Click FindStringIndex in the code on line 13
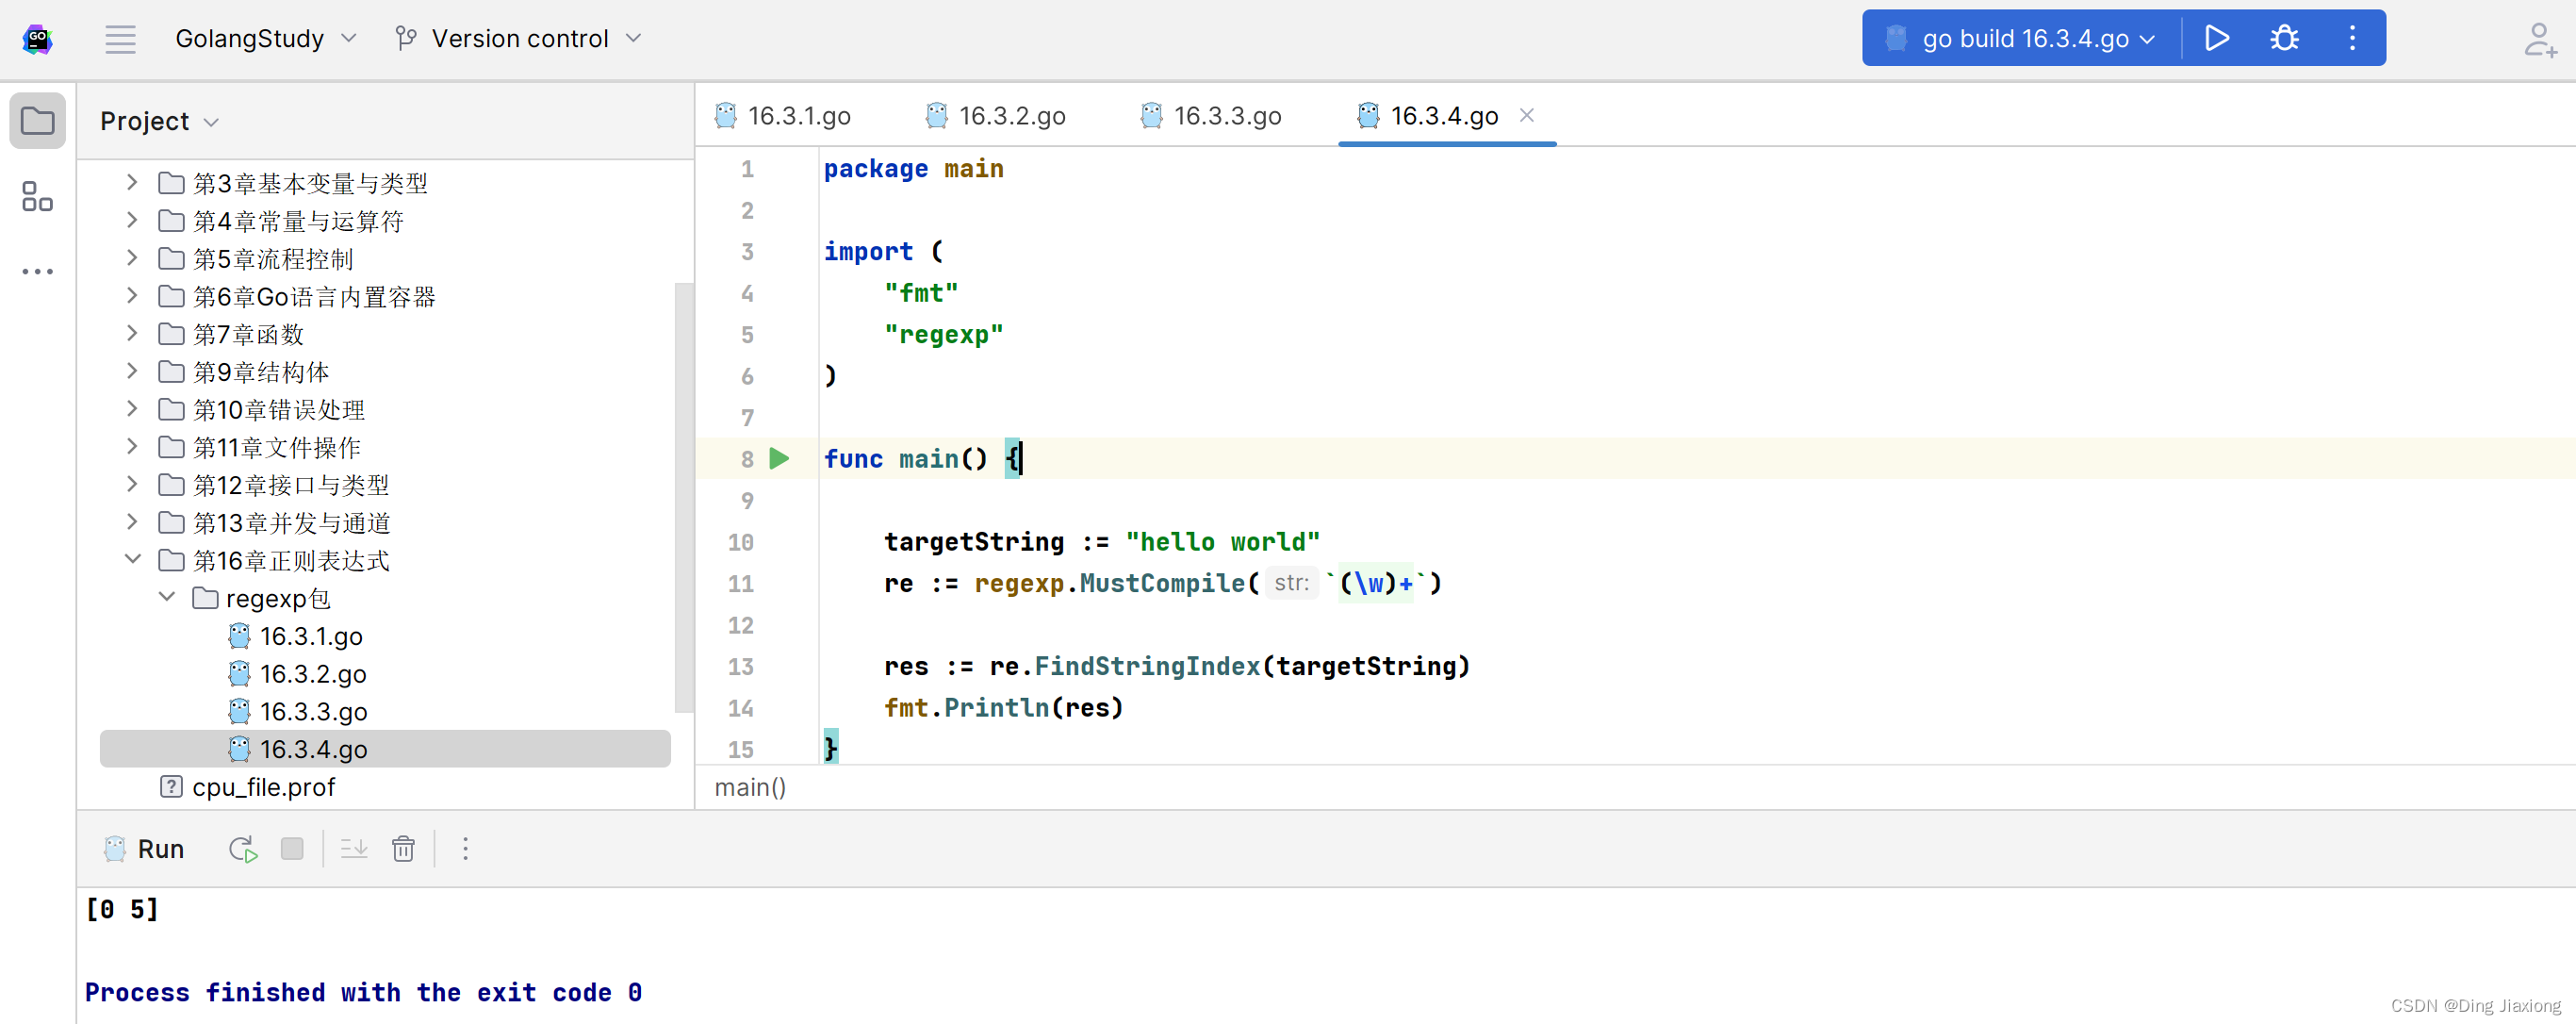This screenshot has height=1024, width=2576. tap(1146, 666)
